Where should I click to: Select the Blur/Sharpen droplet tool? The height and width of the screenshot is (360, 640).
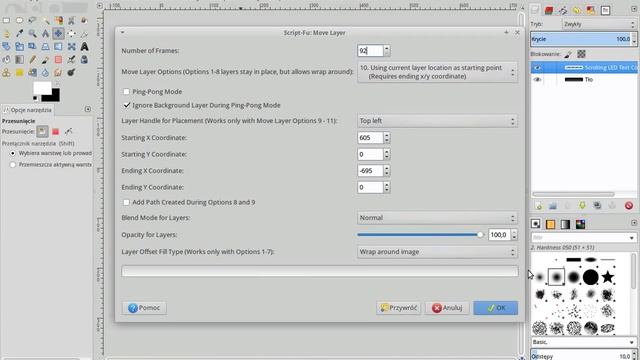pyautogui.click(x=45, y=73)
